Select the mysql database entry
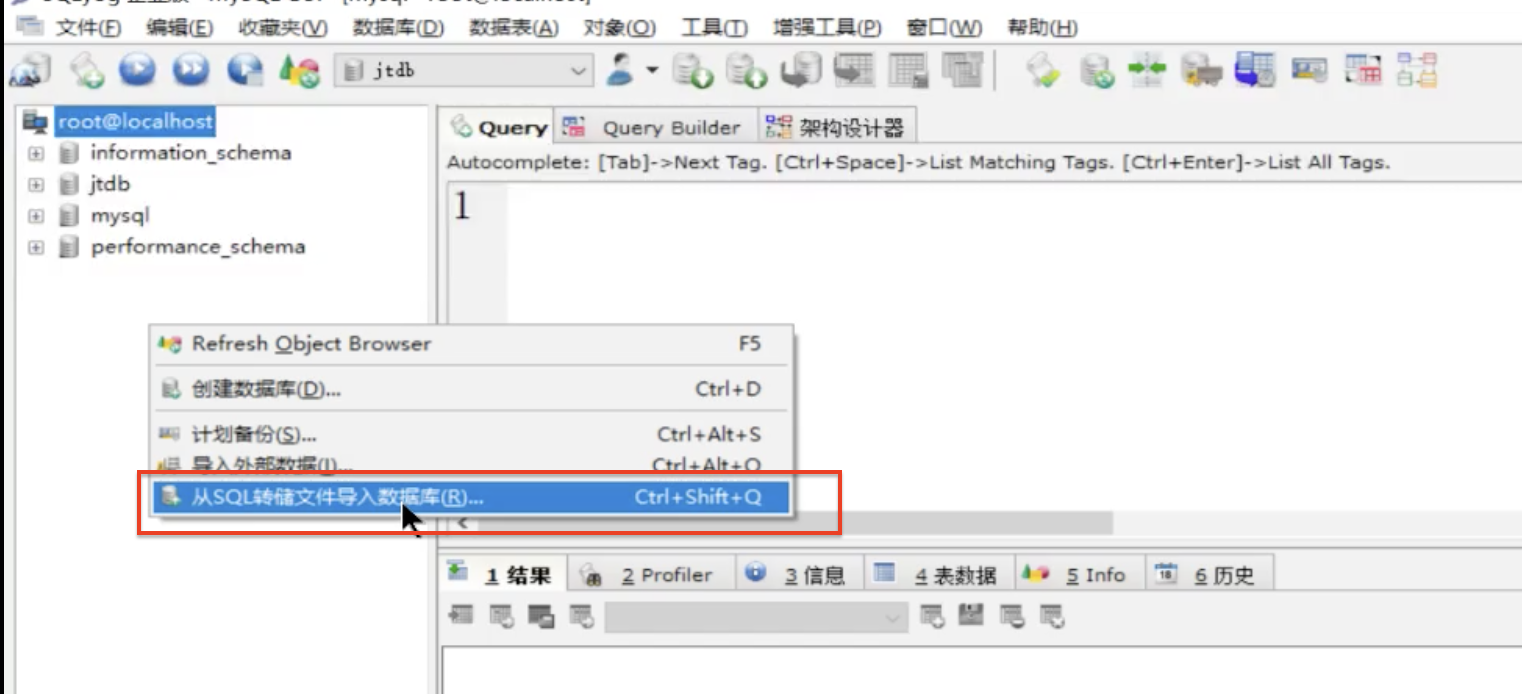This screenshot has width=1522, height=694. [119, 215]
